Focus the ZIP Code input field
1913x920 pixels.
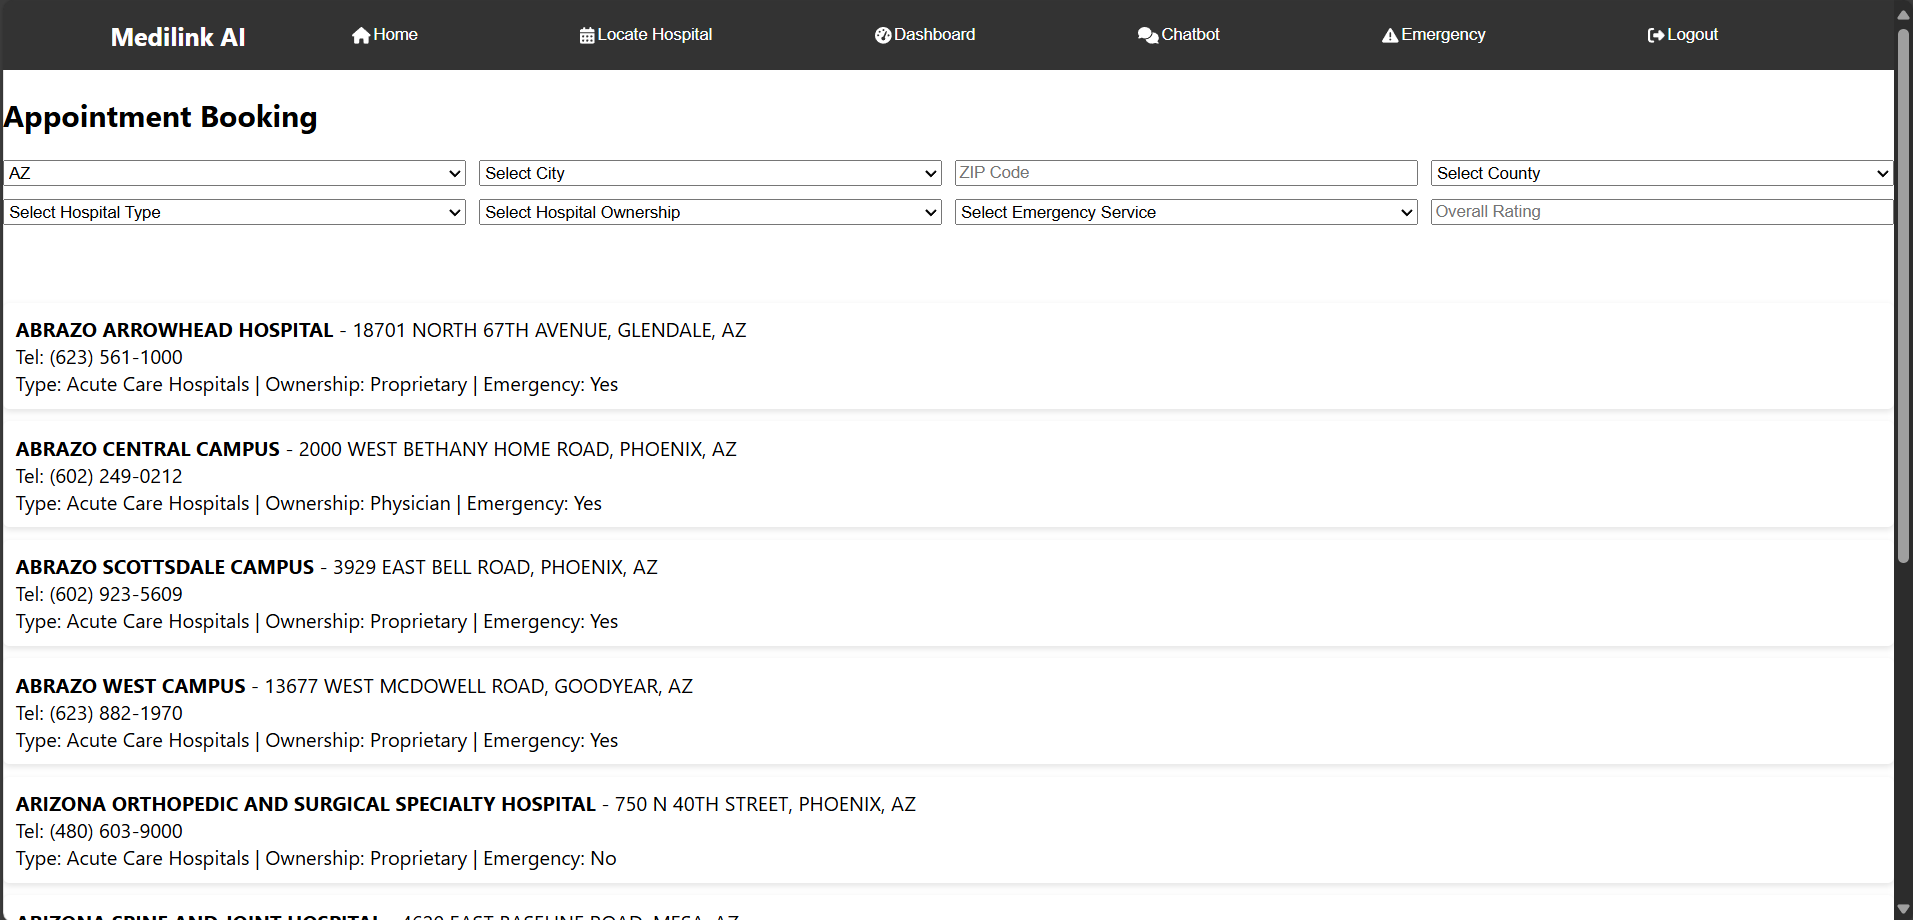(x=1186, y=173)
